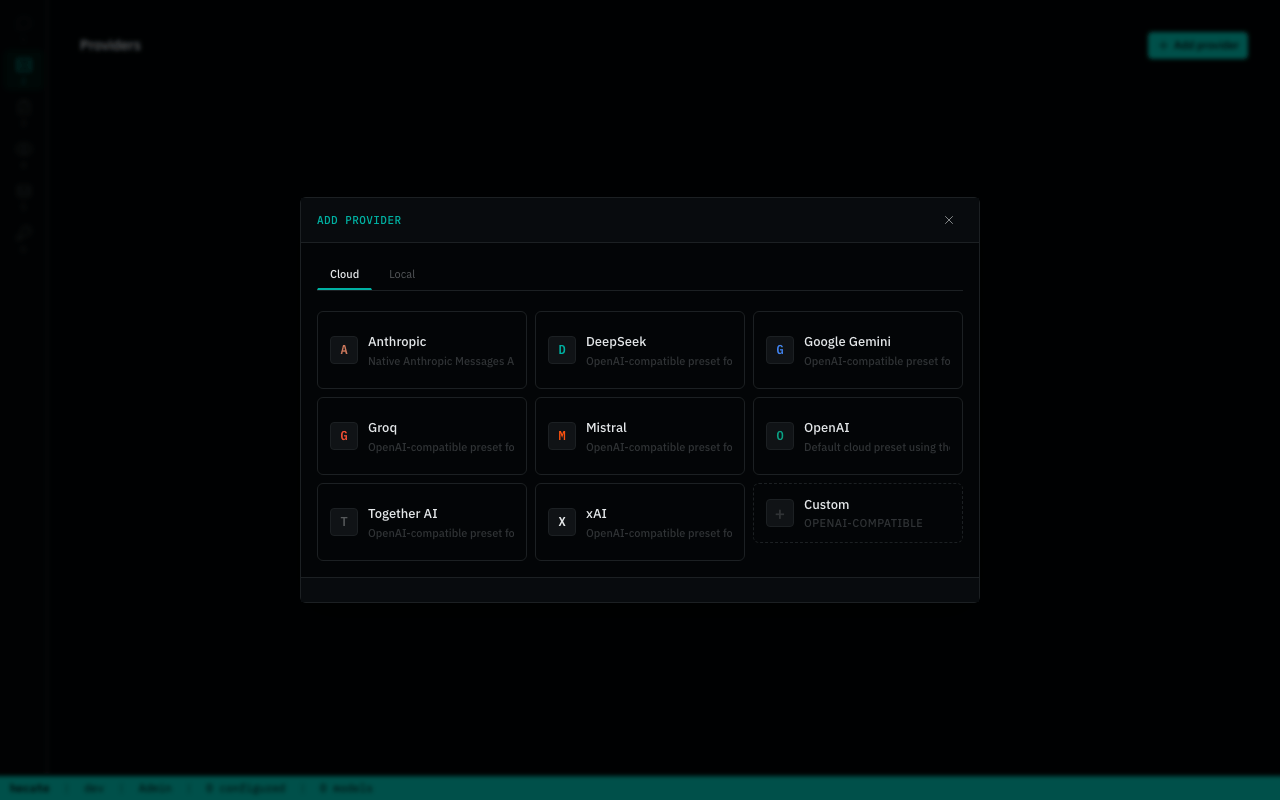Click the Groq red 'G' badge icon
Image resolution: width=1280 pixels, height=800 pixels.
point(344,436)
